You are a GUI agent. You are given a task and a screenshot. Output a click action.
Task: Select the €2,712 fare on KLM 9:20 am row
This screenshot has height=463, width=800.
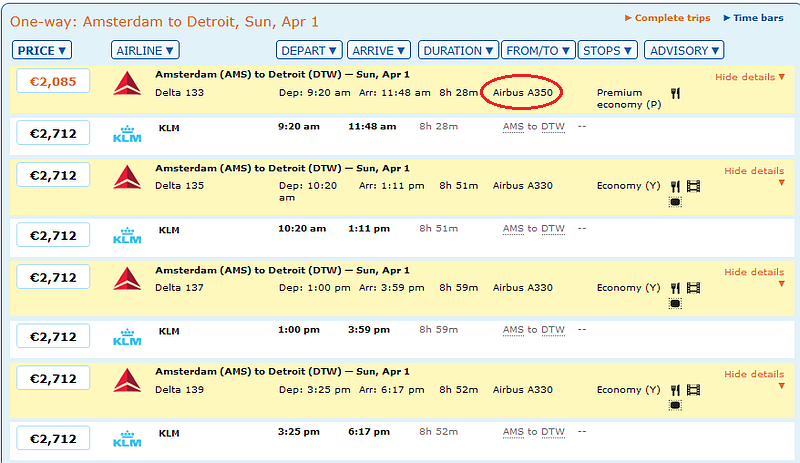[x=53, y=133]
